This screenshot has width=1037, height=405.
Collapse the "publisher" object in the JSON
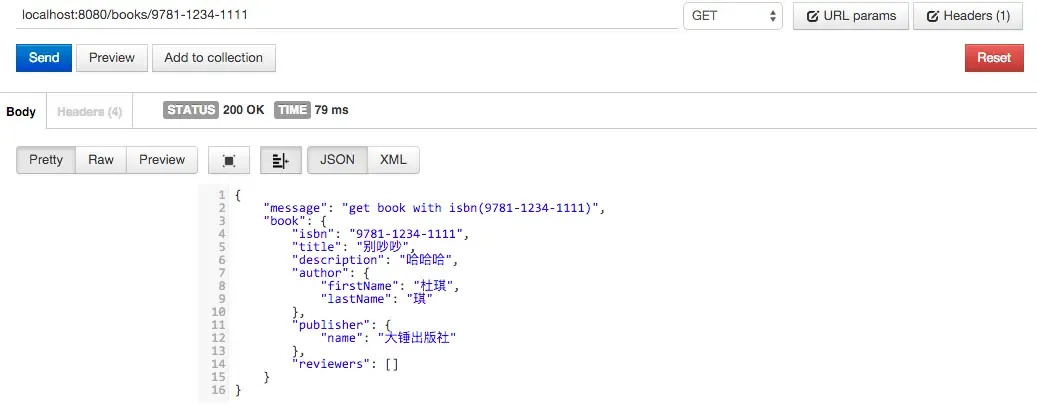(342, 325)
